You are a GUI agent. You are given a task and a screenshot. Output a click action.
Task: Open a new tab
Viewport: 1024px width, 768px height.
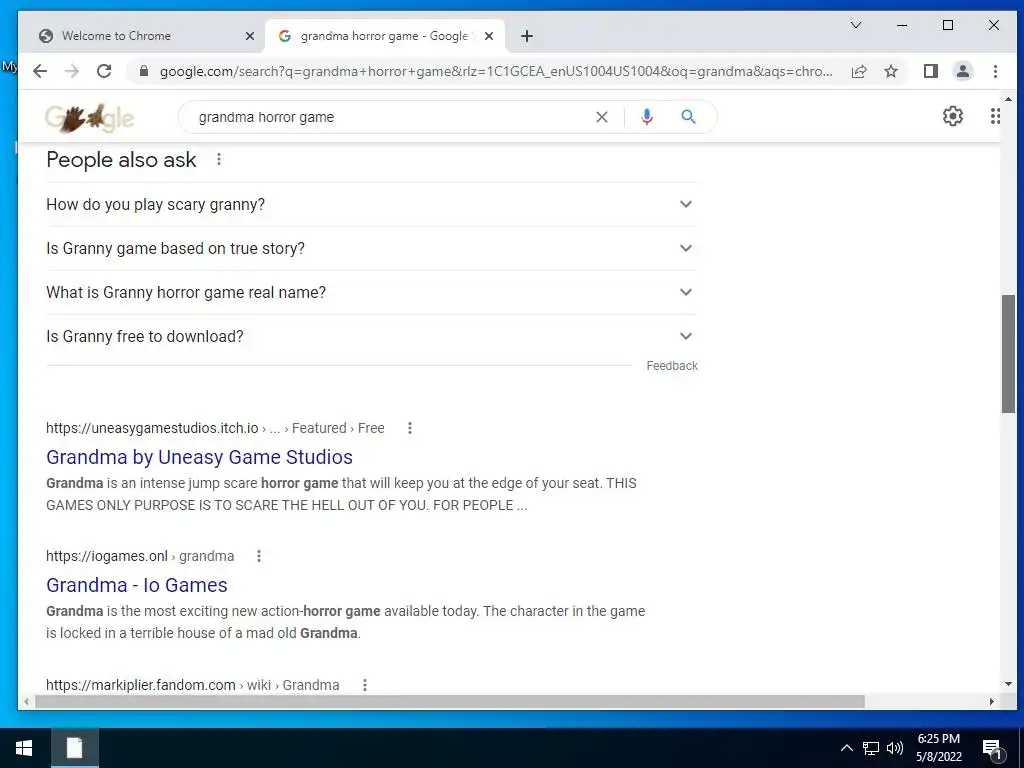pos(527,37)
